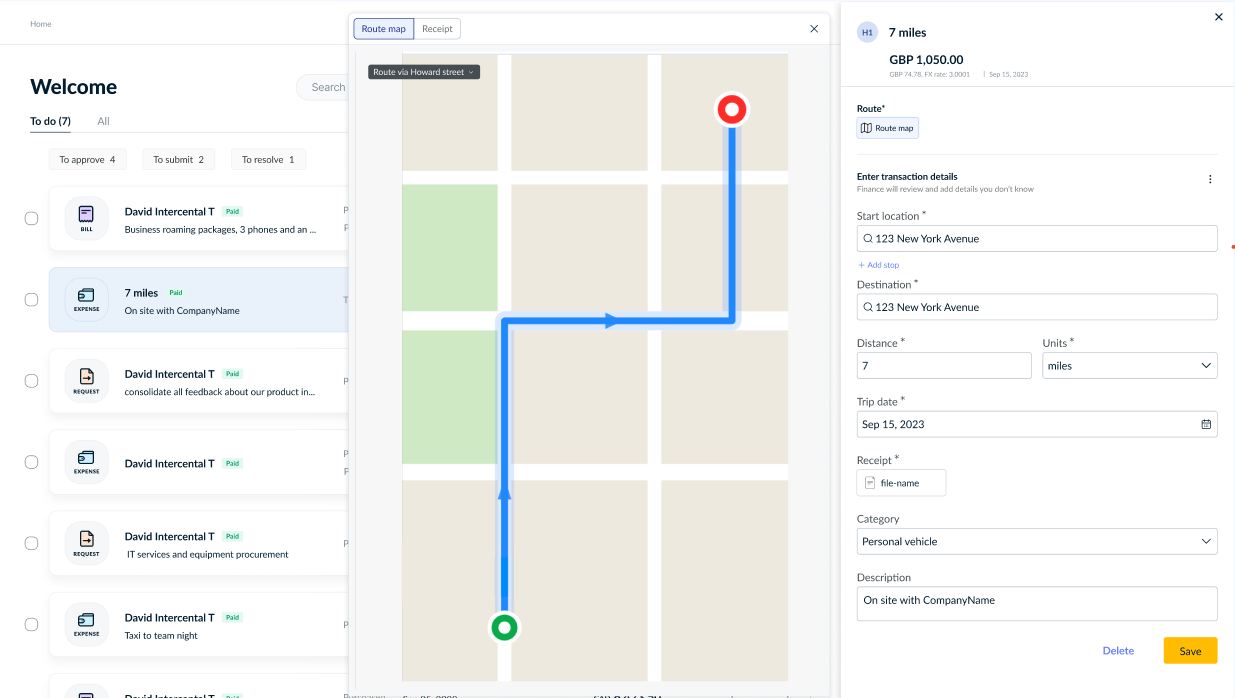Click the Distance field showing 7
Image resolution: width=1235 pixels, height=698 pixels.
click(x=944, y=366)
